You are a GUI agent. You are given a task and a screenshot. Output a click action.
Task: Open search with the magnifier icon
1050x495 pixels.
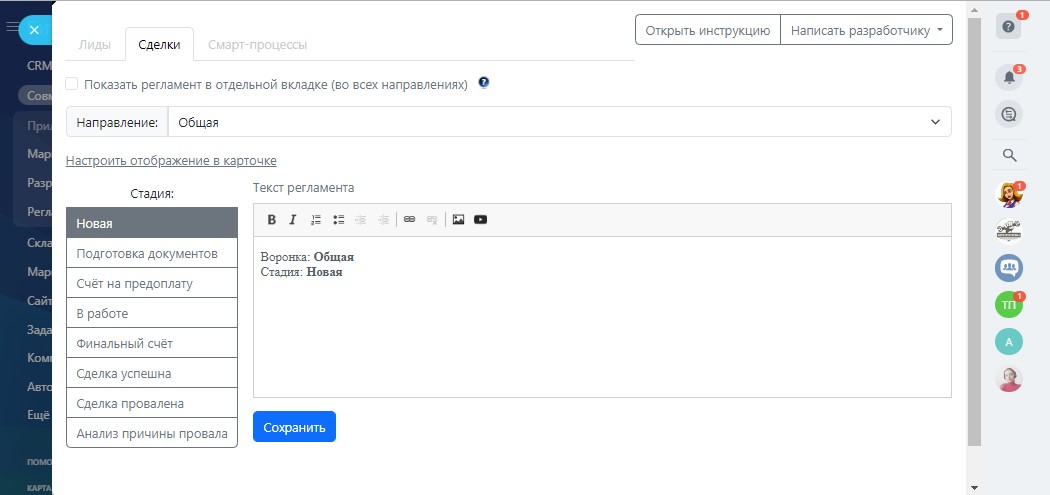pos(1009,155)
